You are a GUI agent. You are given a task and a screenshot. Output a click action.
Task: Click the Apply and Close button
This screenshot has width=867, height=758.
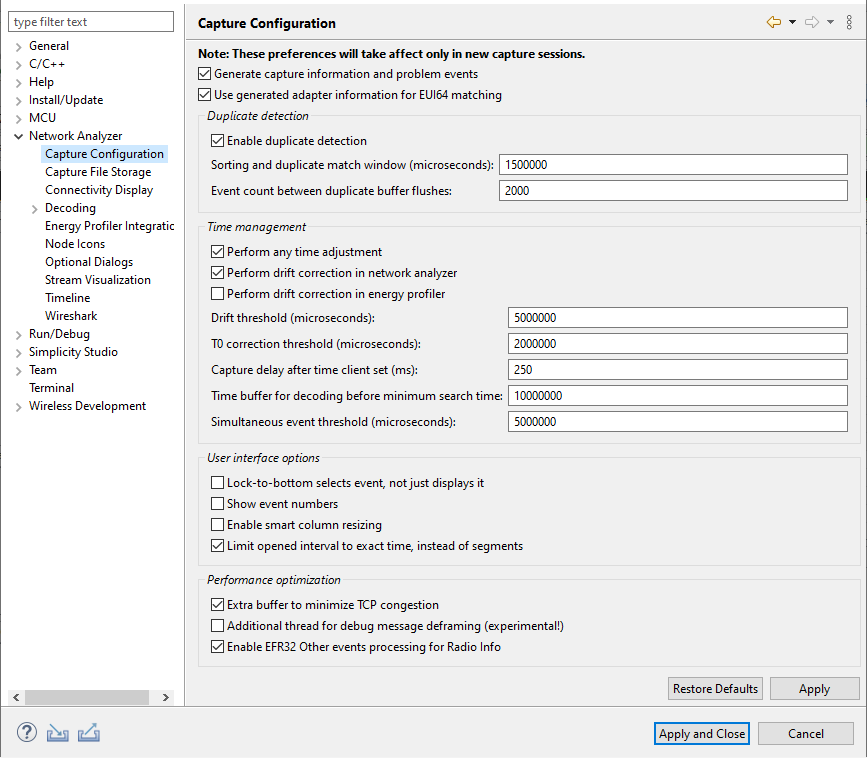click(x=701, y=733)
